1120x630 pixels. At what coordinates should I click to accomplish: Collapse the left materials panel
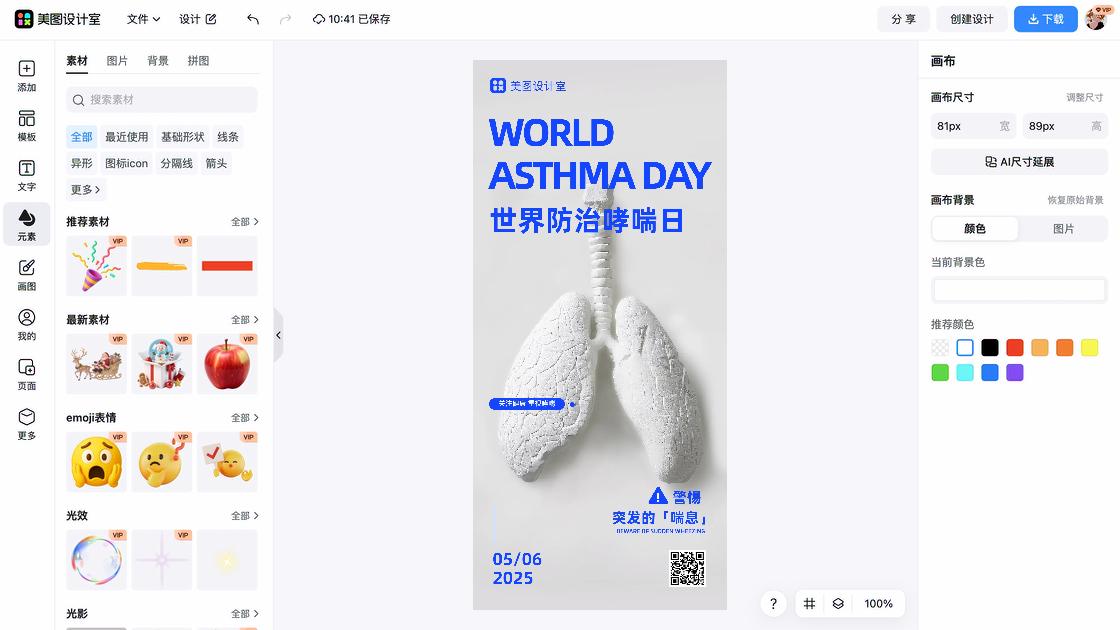pyautogui.click(x=279, y=334)
